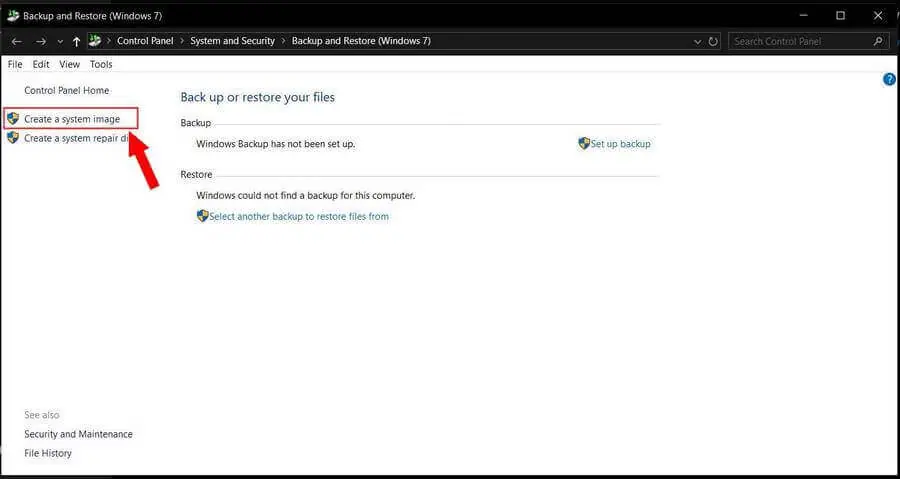Click the search magnifier icon

[878, 41]
